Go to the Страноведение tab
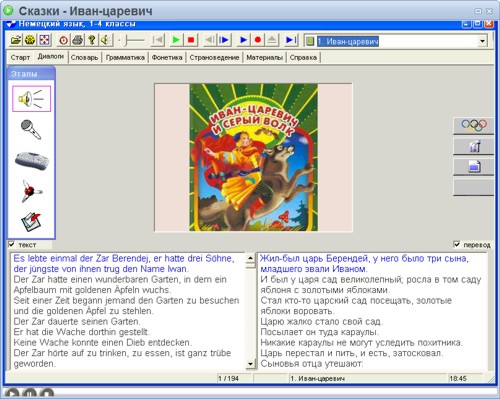 pos(214,57)
